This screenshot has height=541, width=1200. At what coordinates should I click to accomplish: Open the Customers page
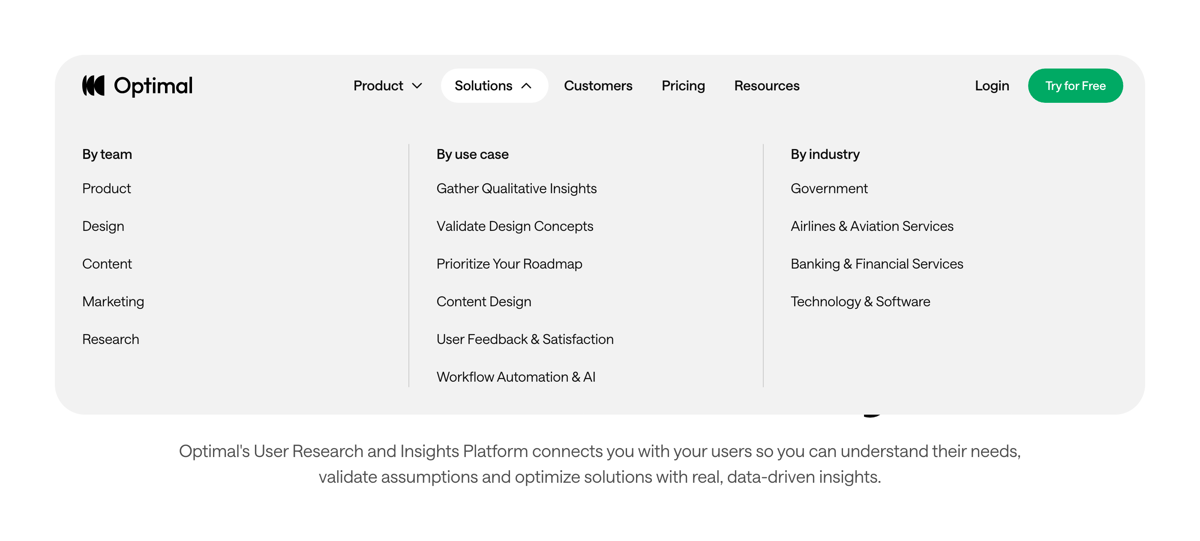(598, 86)
